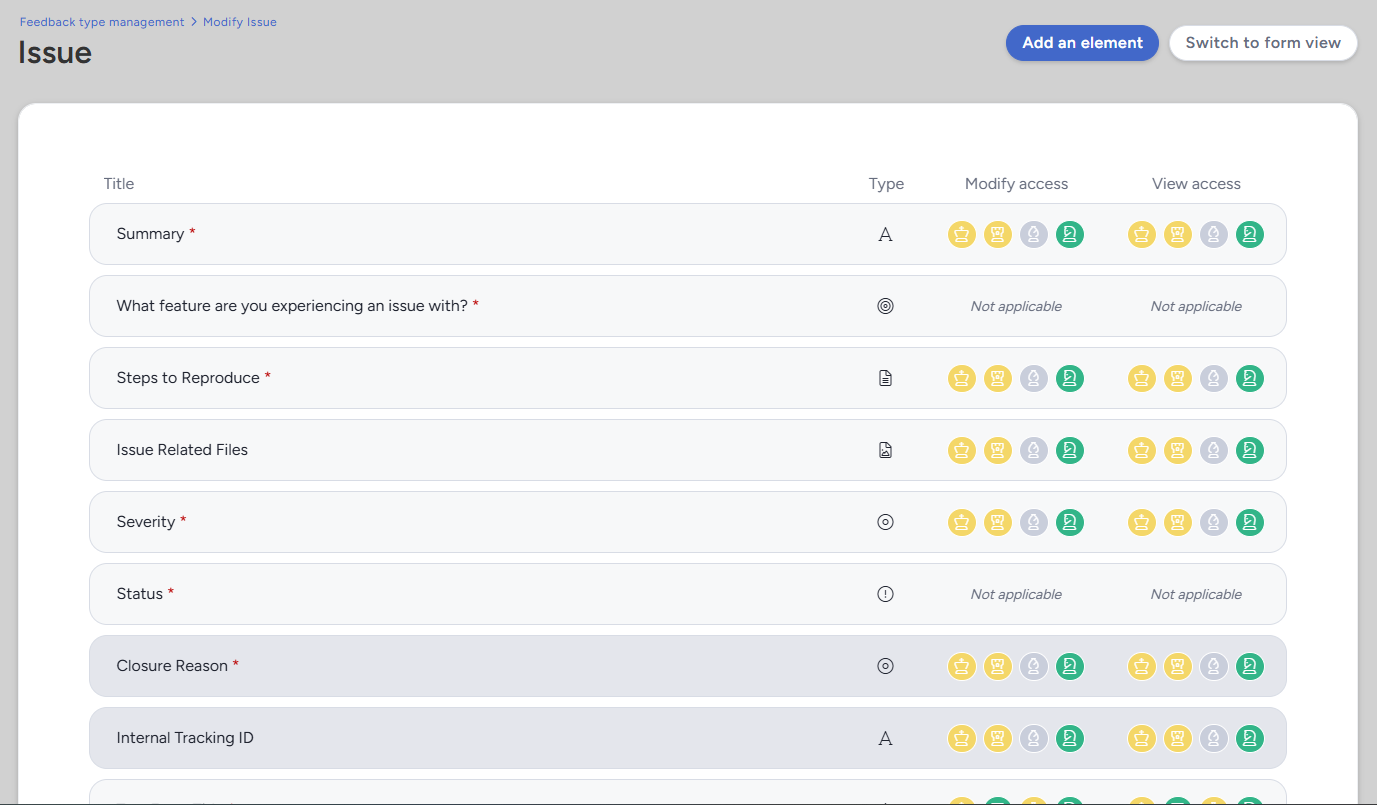Click Severity row's king icon under Modify access
This screenshot has height=805, width=1377.
[962, 522]
